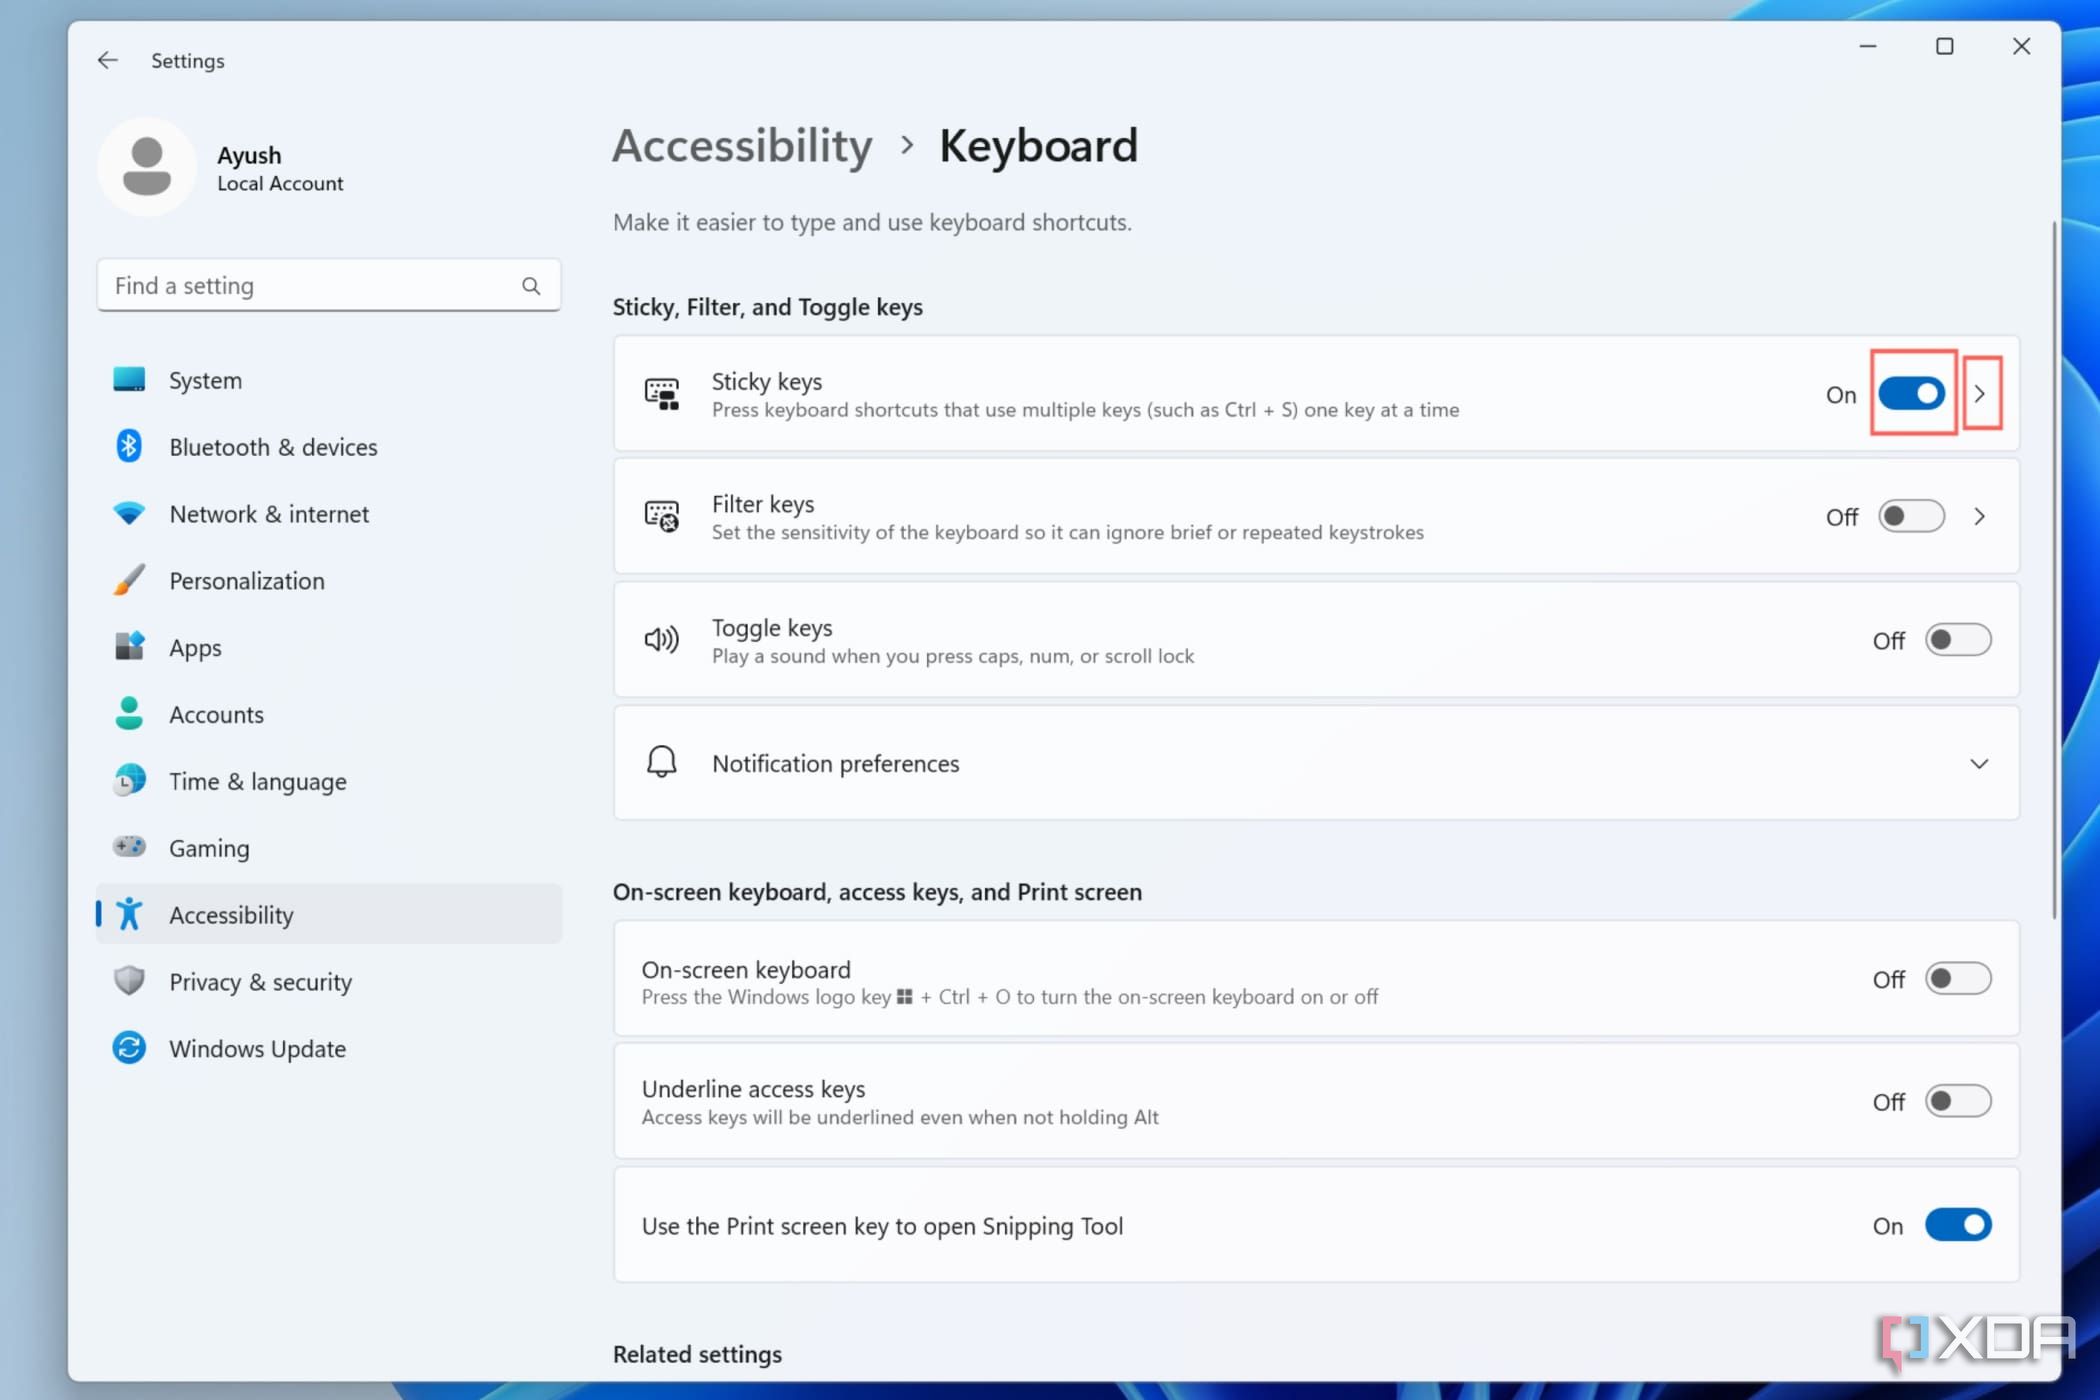Click the Apps icon in sidebar

[x=129, y=646]
